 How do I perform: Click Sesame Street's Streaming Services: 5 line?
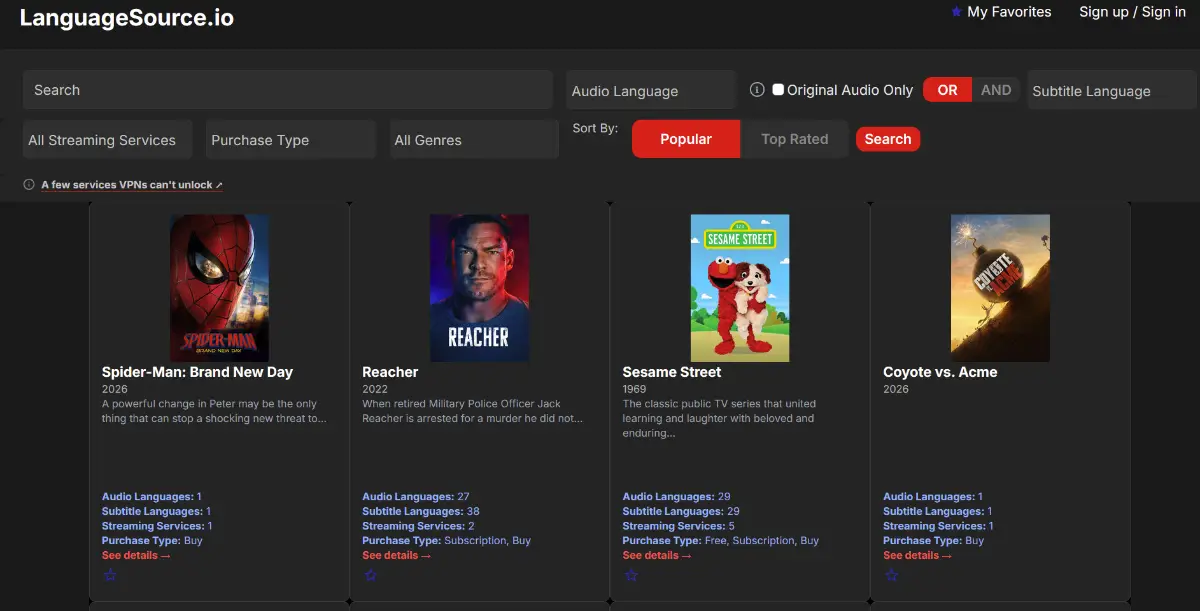click(x=679, y=526)
